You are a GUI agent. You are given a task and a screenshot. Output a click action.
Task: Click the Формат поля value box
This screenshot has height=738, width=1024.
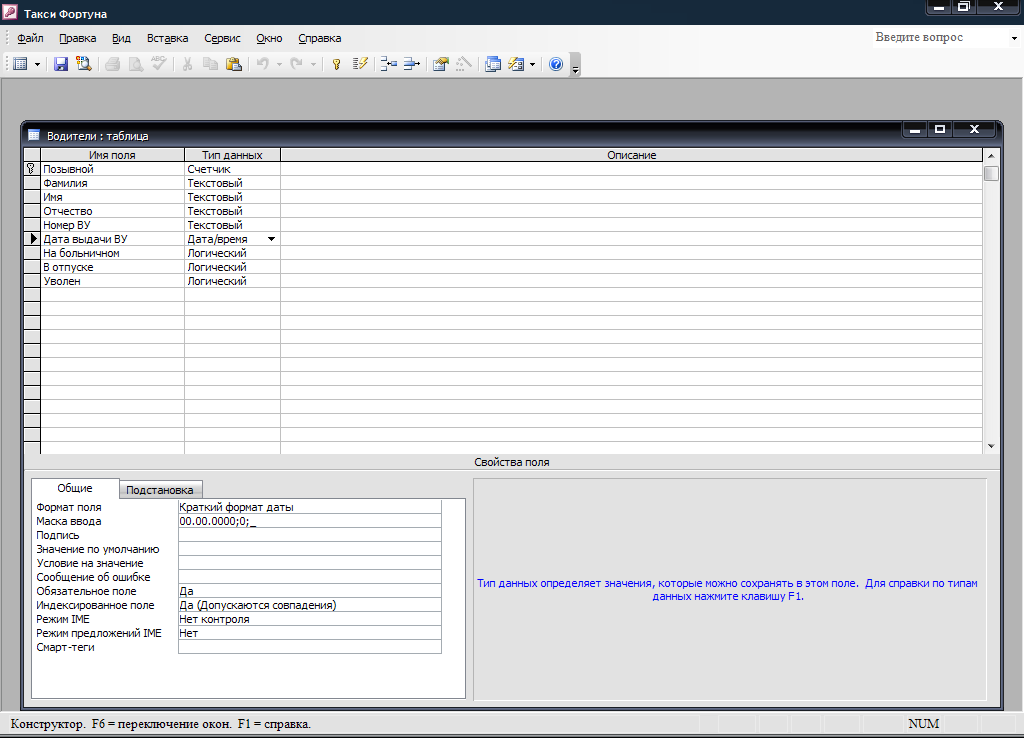point(310,507)
